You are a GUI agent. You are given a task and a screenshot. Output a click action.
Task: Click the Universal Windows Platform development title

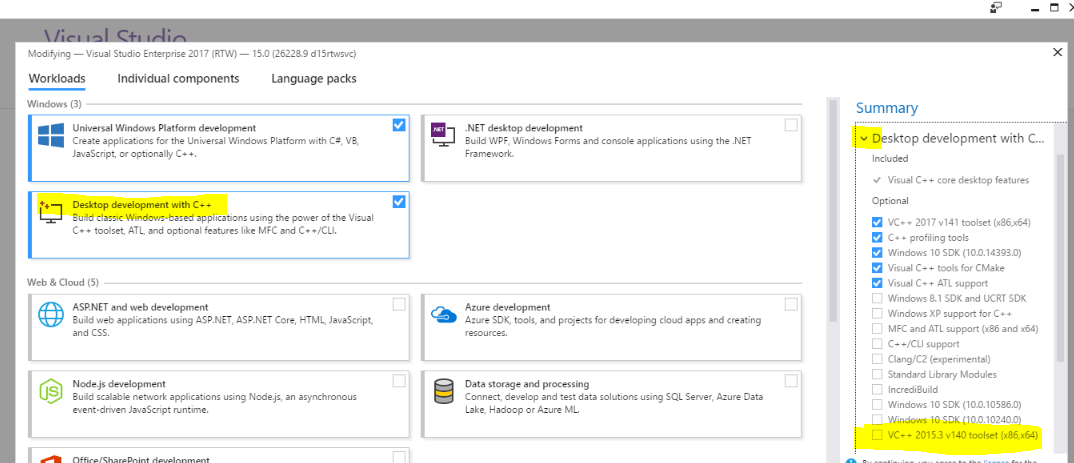pos(164,128)
